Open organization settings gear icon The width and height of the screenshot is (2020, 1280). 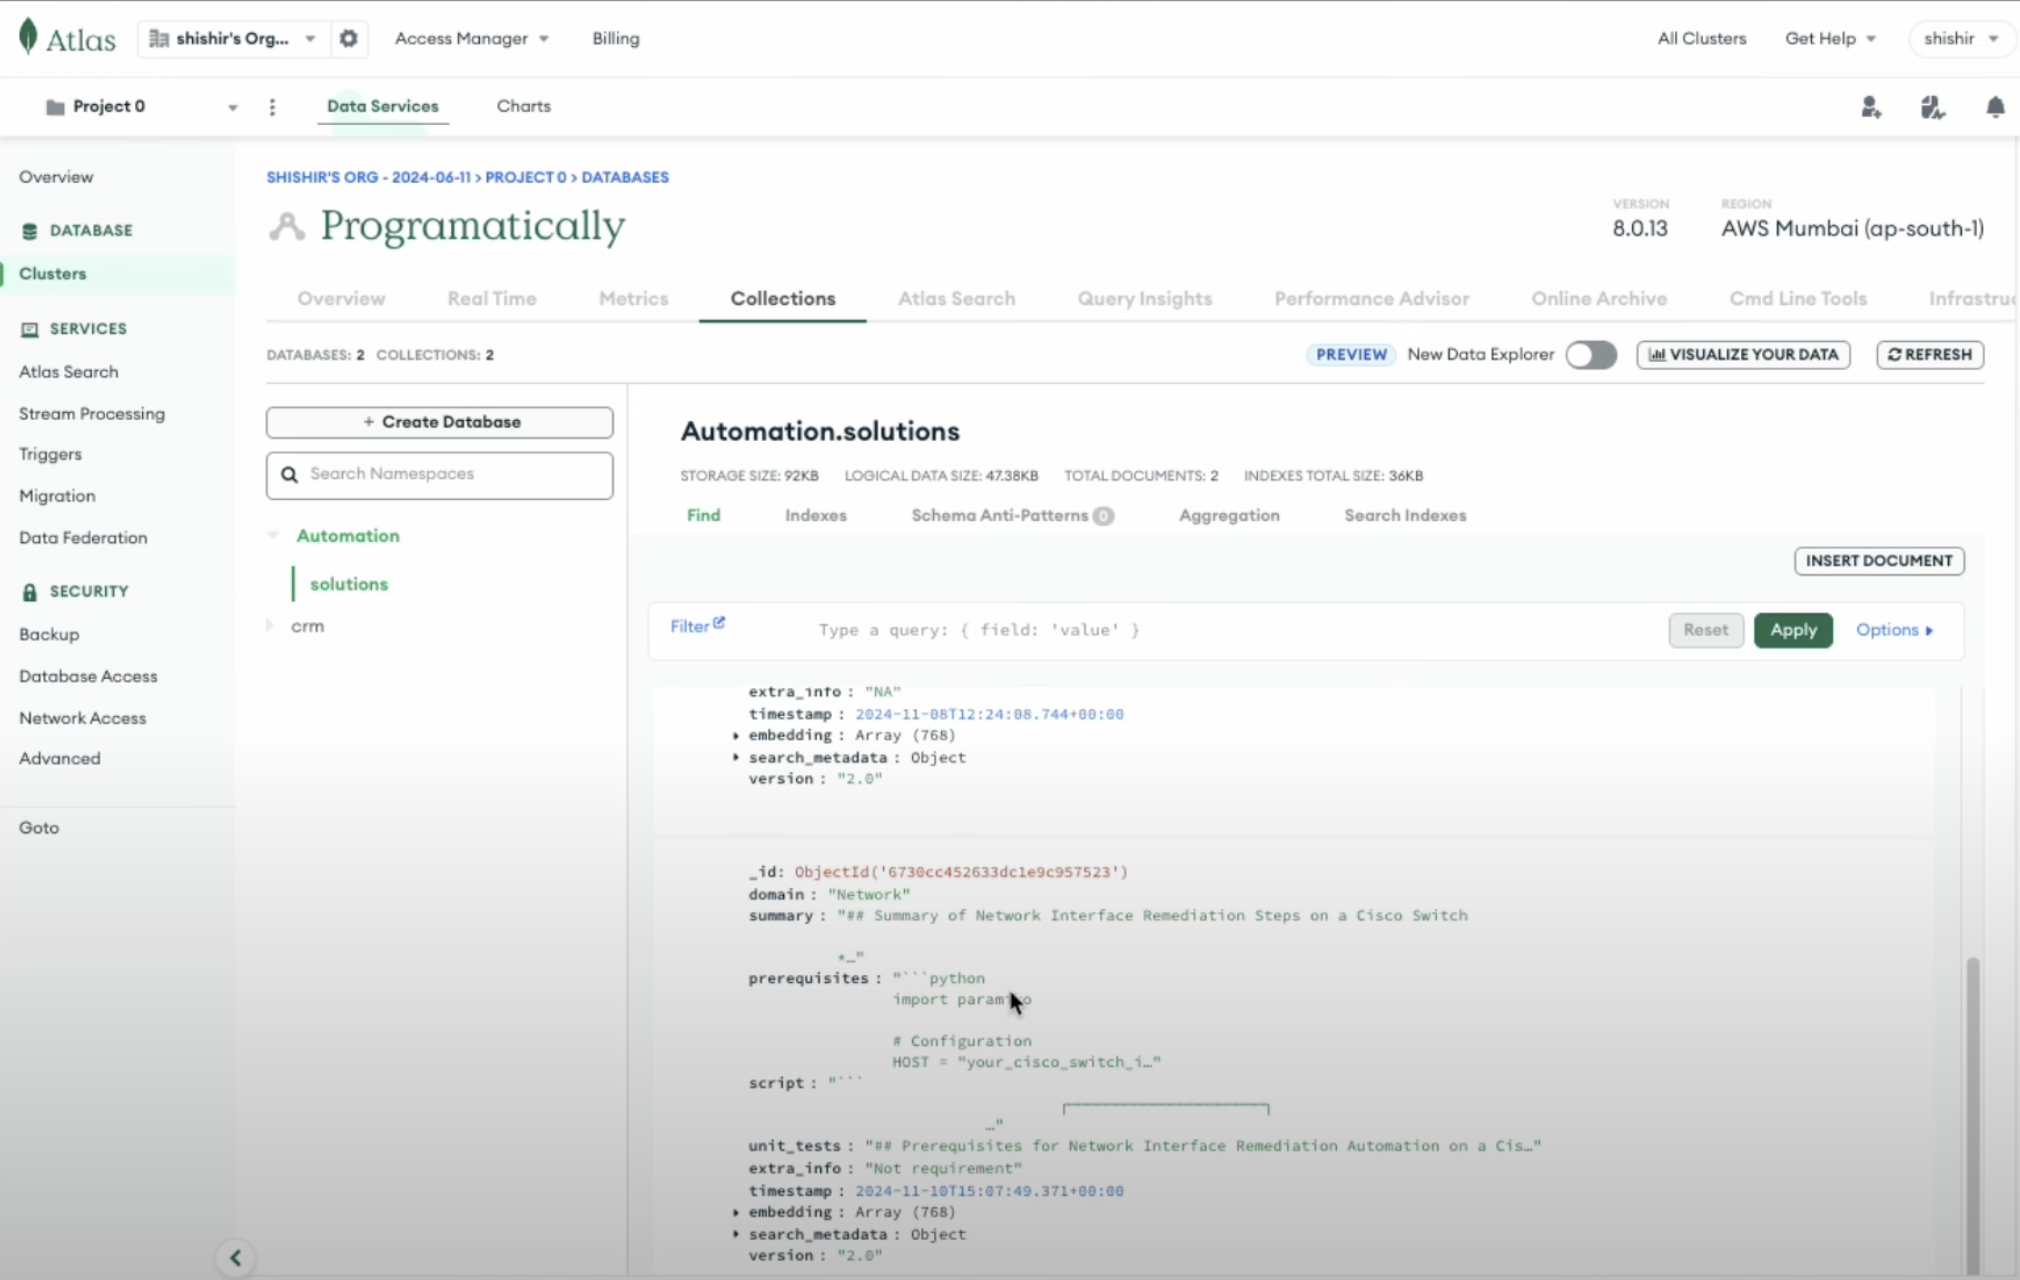point(348,38)
